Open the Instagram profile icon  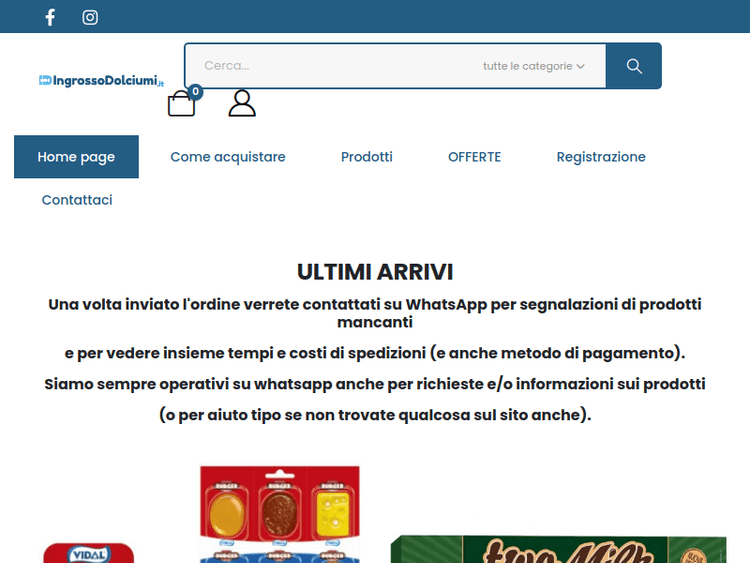click(90, 17)
